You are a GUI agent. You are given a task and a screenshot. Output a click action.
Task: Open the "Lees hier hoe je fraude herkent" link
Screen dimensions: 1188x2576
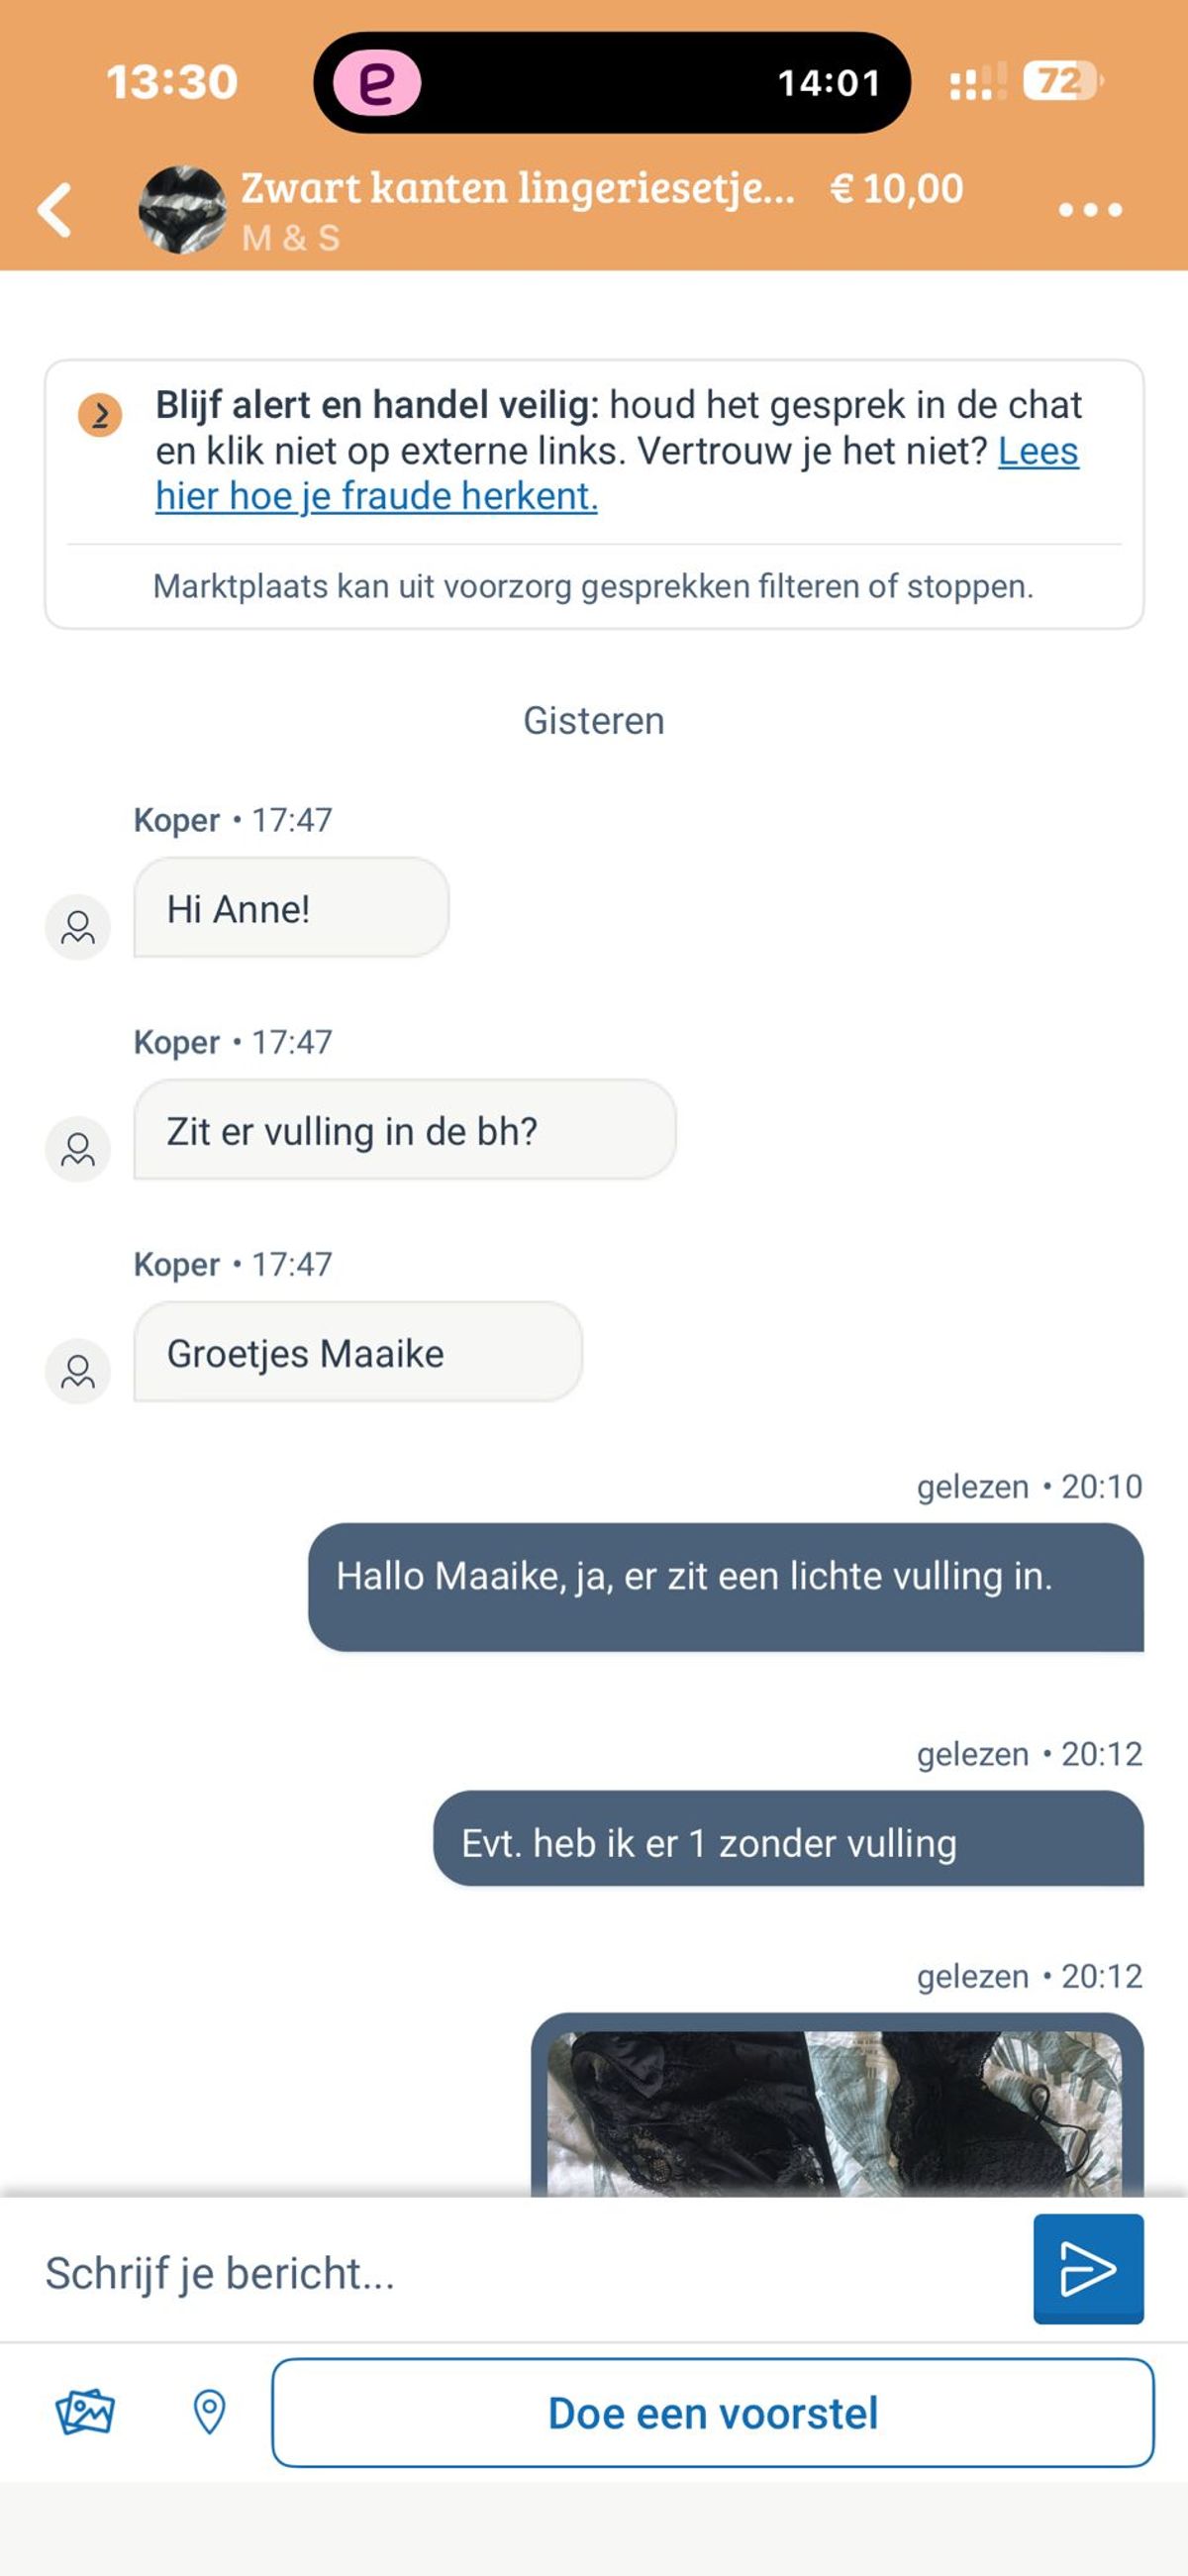click(x=376, y=497)
